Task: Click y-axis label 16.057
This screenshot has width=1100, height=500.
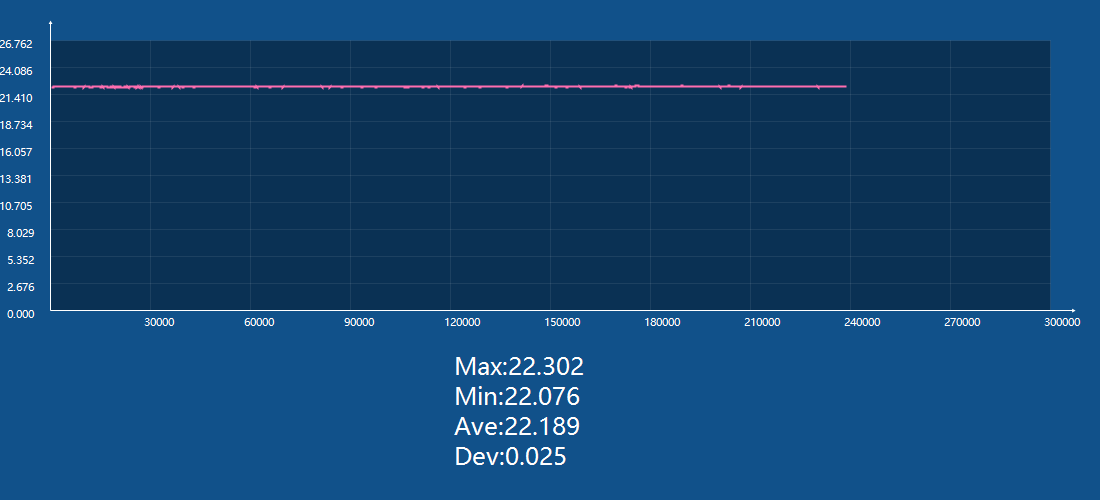Action: point(16,152)
